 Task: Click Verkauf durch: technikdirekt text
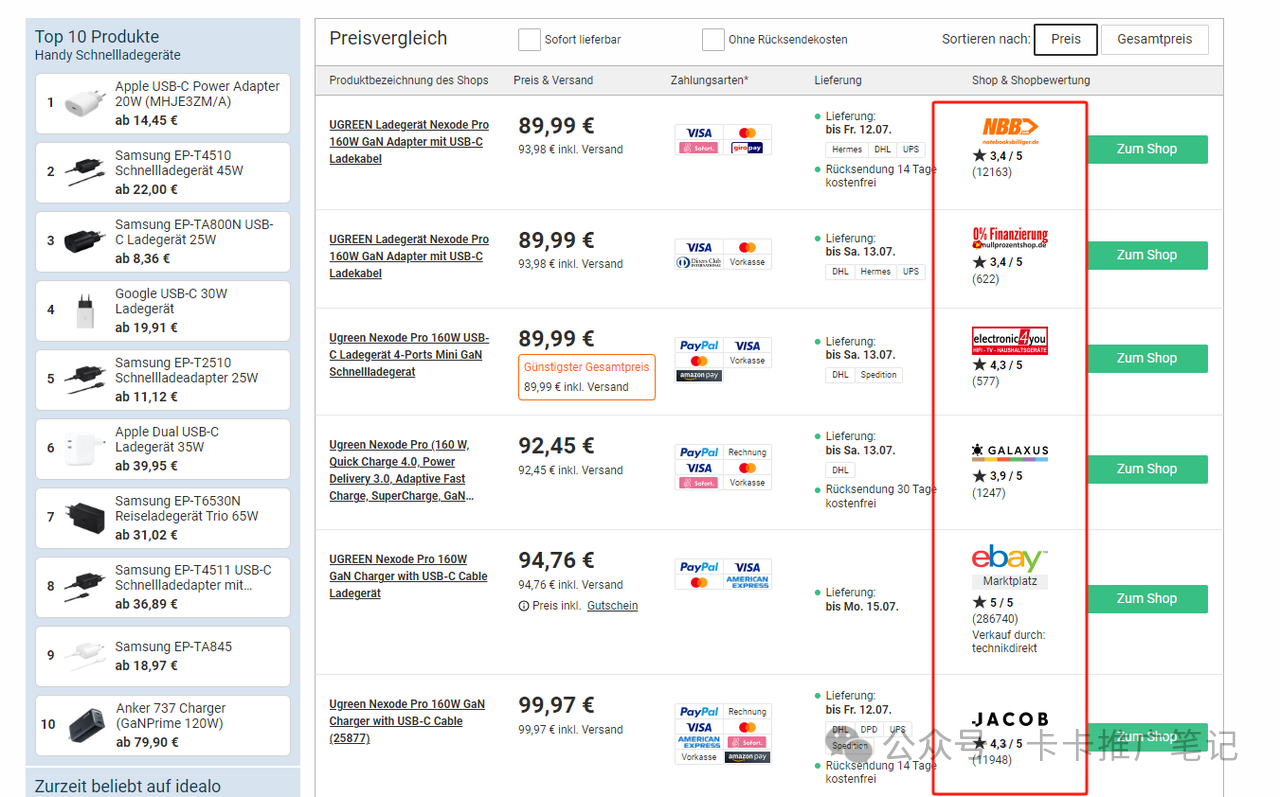(x=1008, y=641)
